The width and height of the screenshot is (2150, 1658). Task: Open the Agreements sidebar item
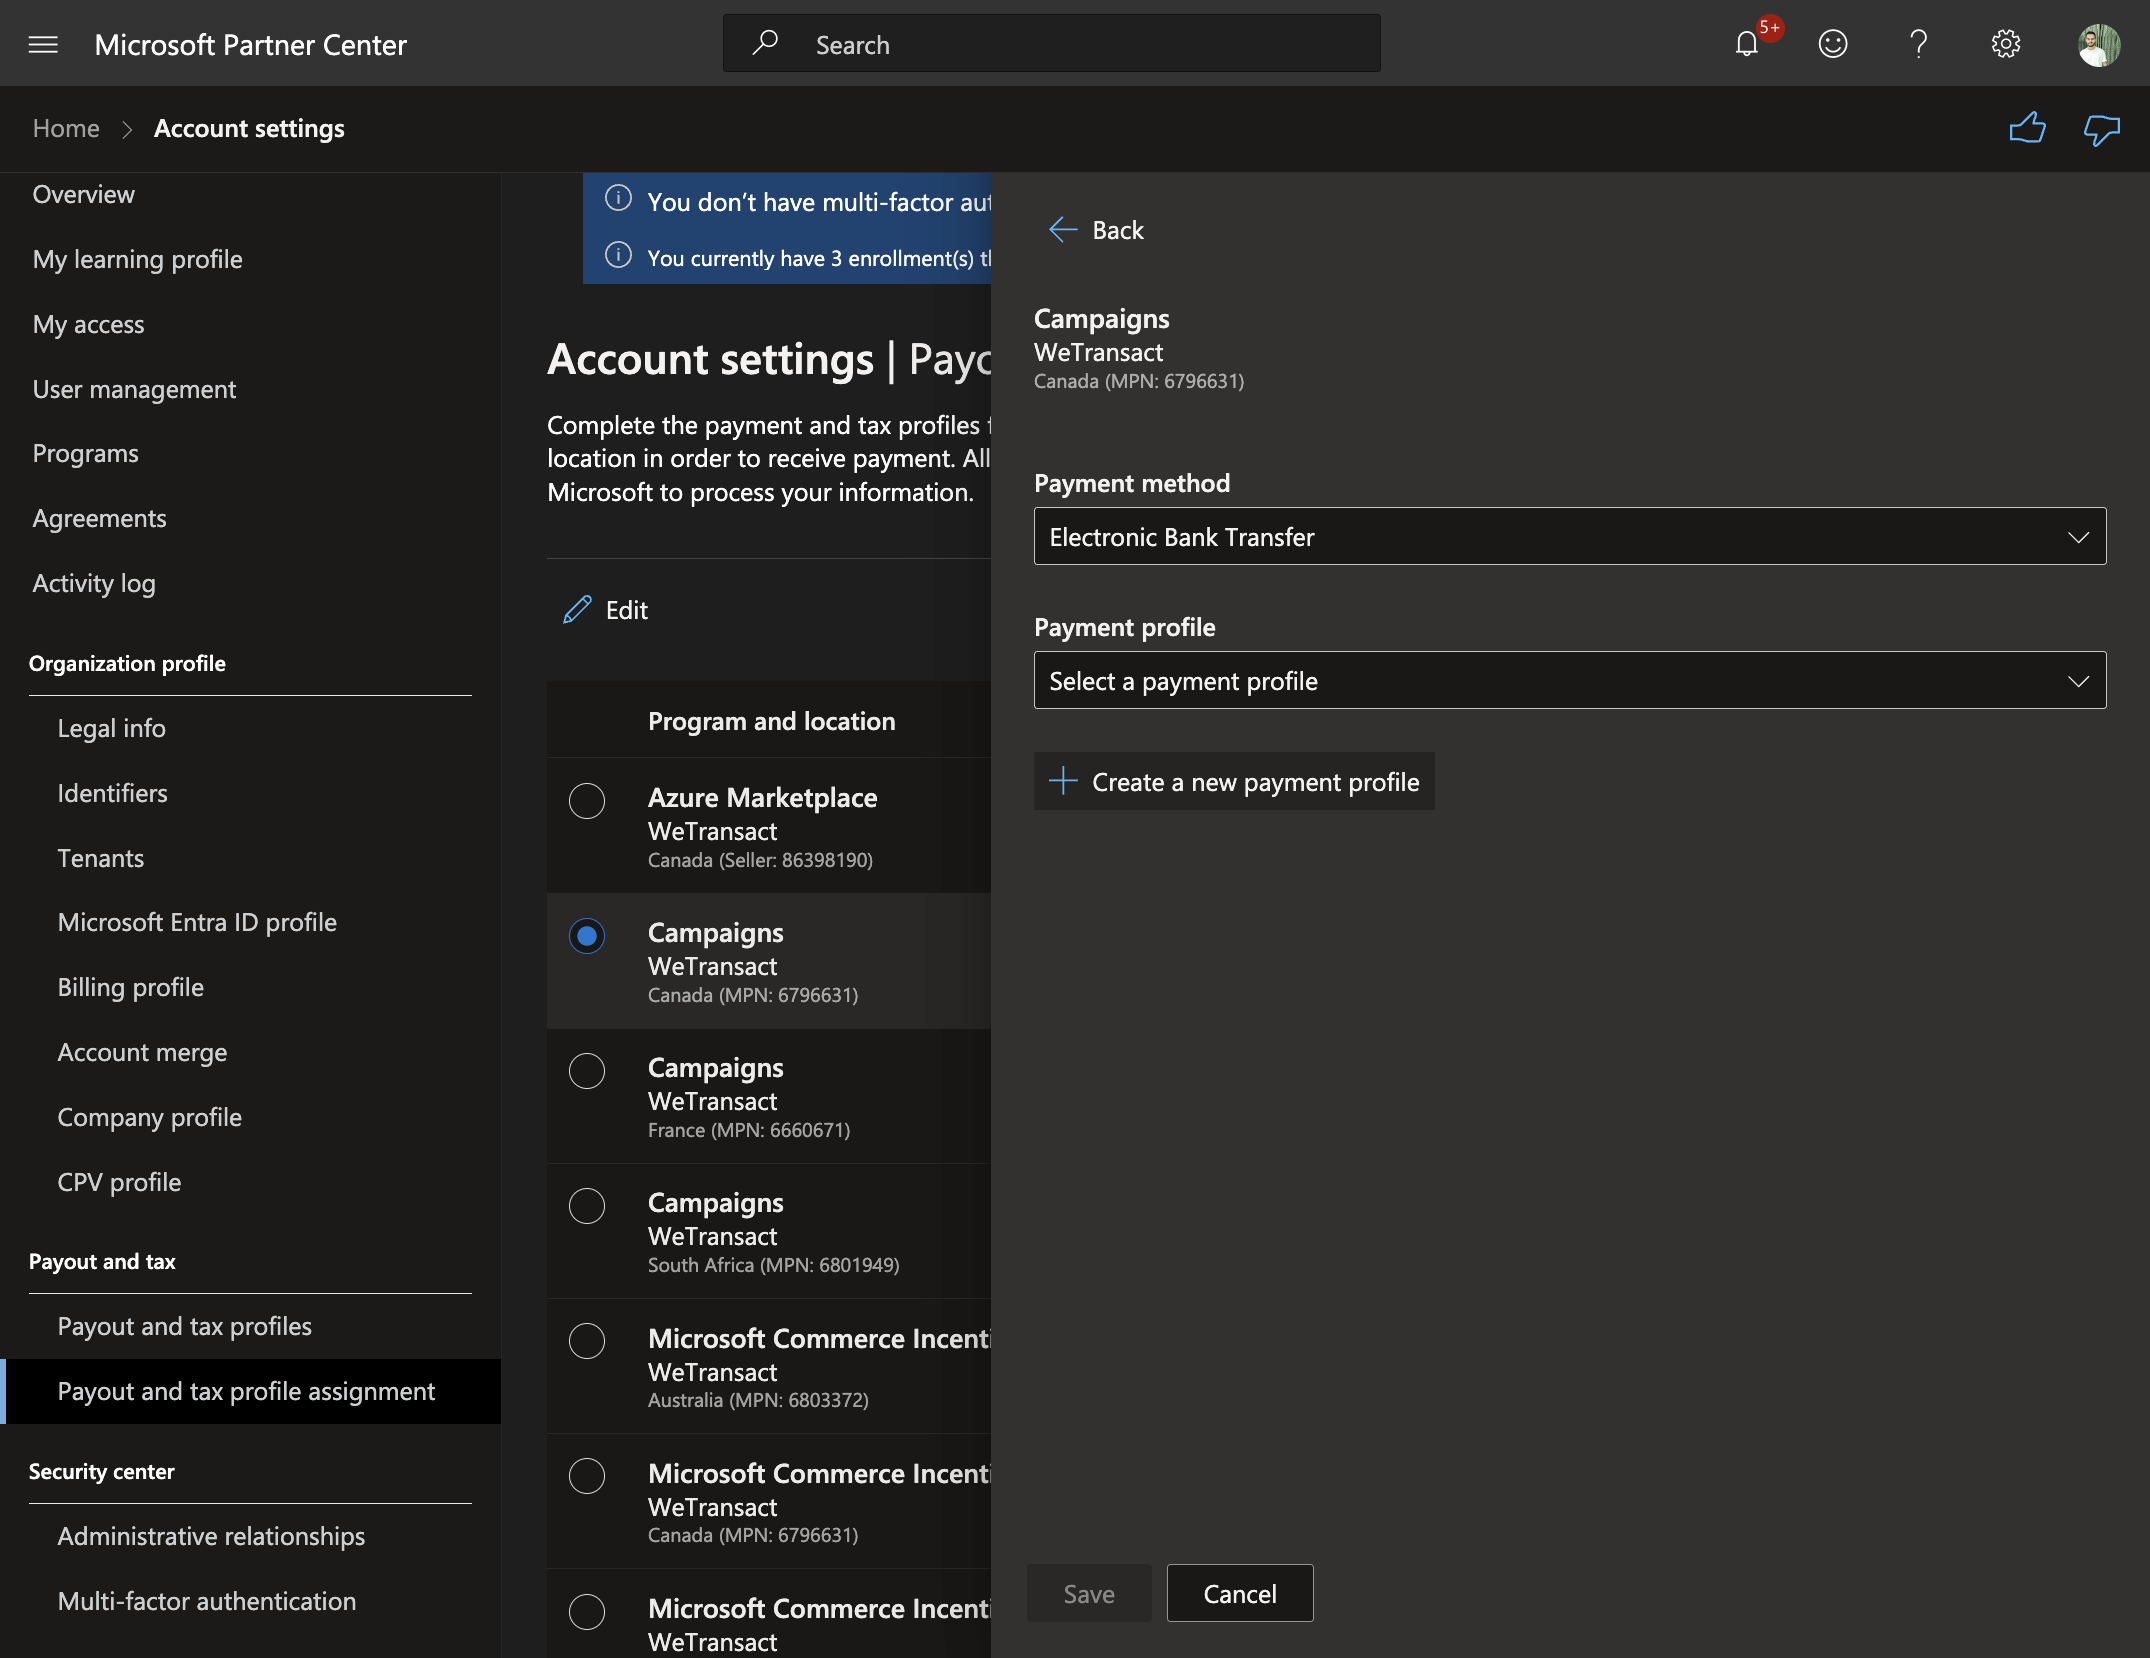click(99, 518)
